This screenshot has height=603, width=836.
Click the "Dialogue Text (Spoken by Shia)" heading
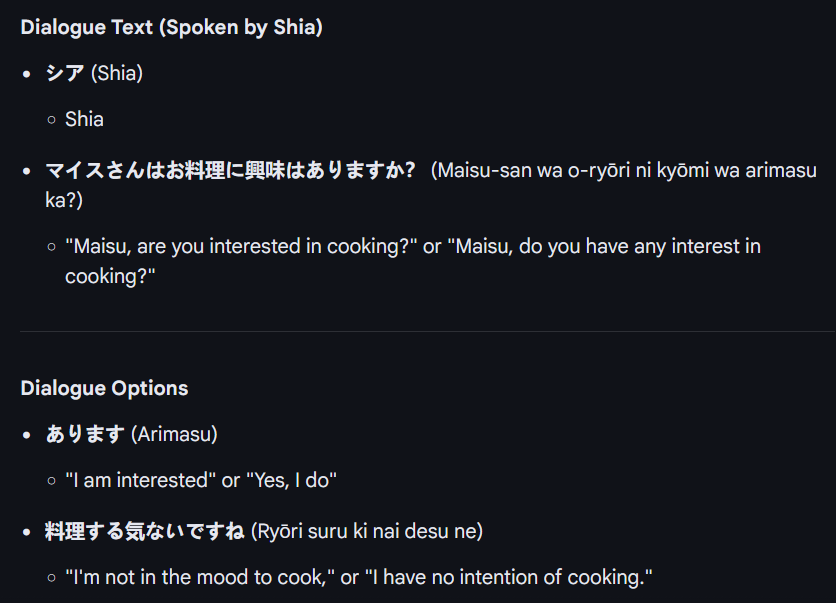[x=171, y=28]
